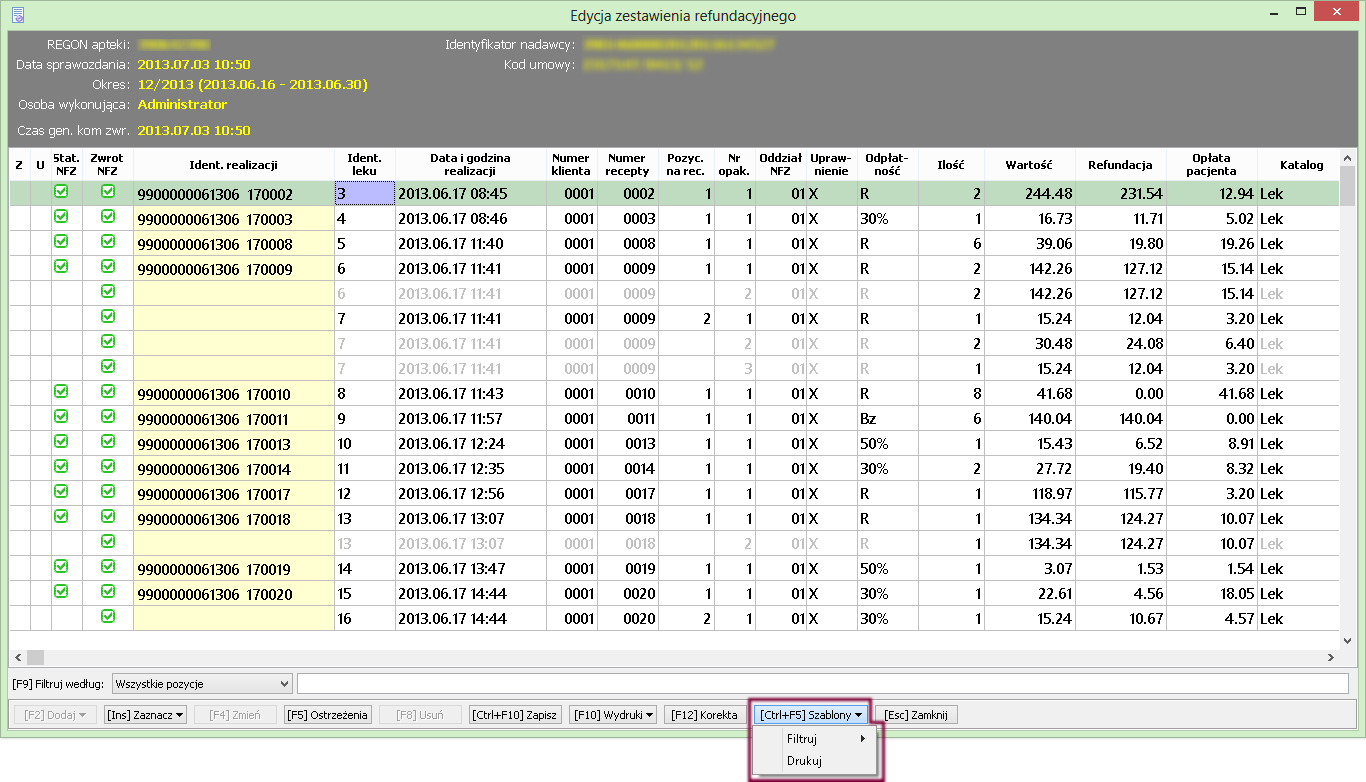Click the Ident. leku column header
The height and width of the screenshot is (782, 1366).
[x=364, y=165]
